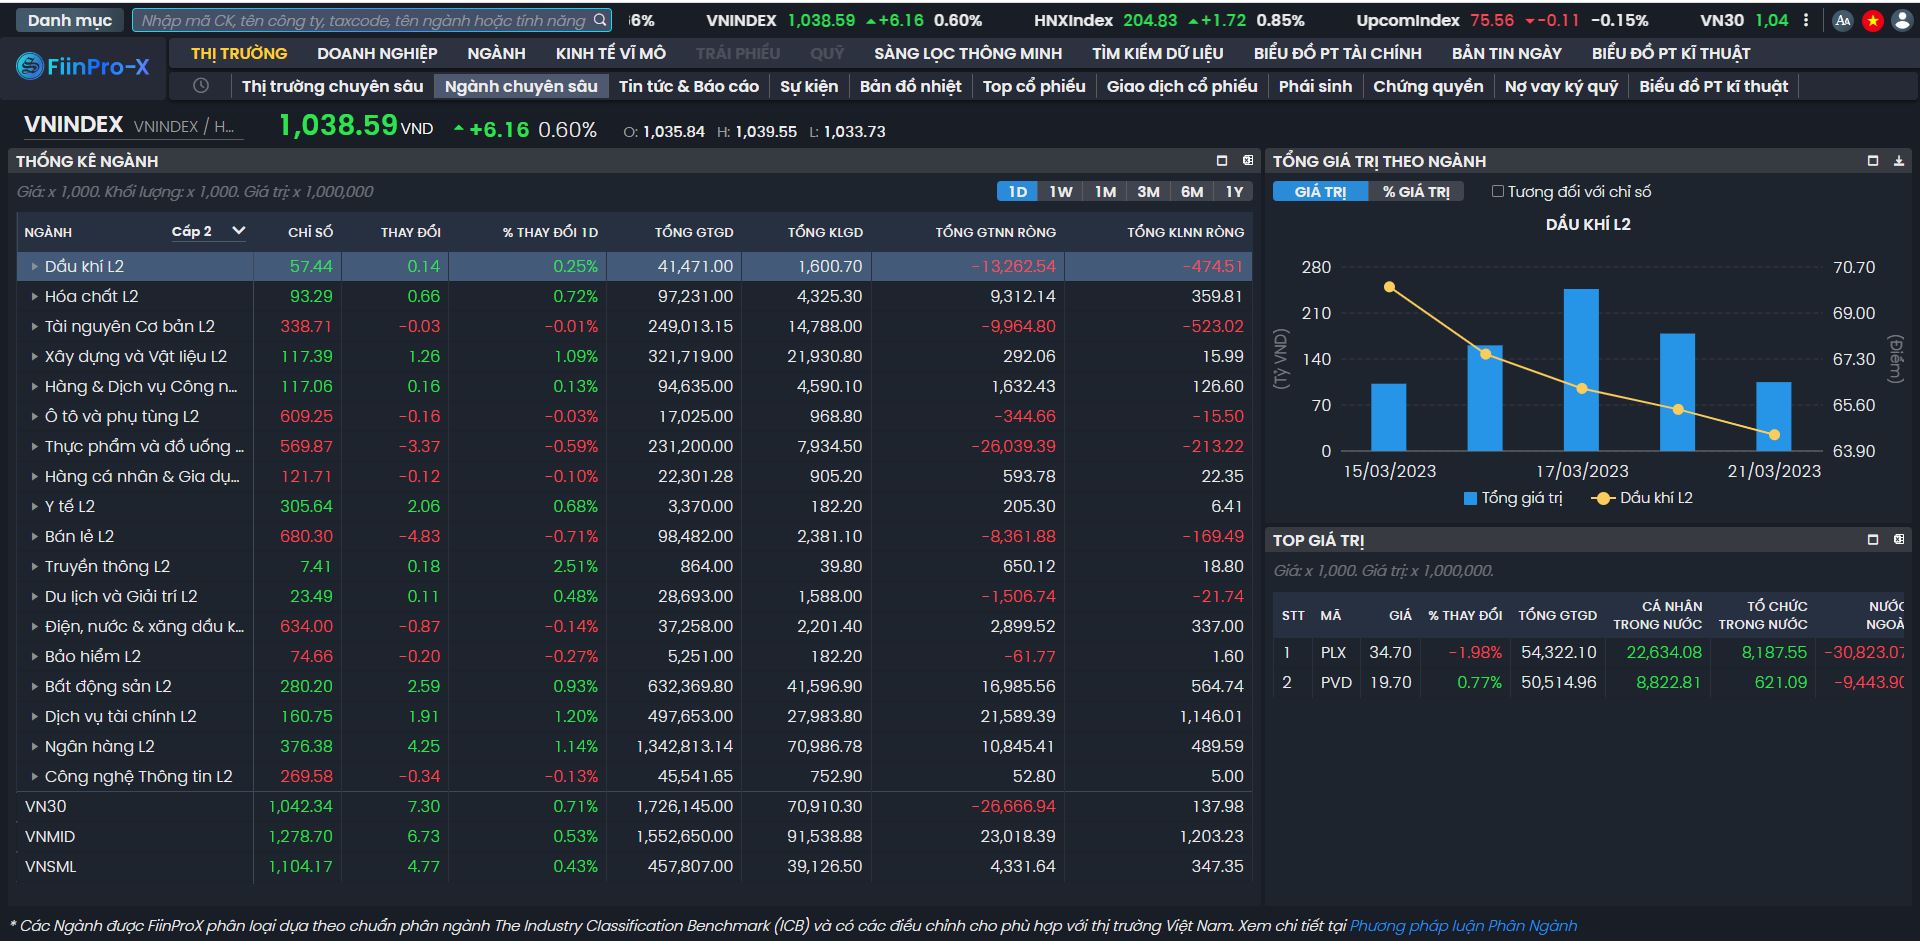Image resolution: width=1920 pixels, height=941 pixels.
Task: Open the three-dot ticker options menu
Action: (1806, 20)
